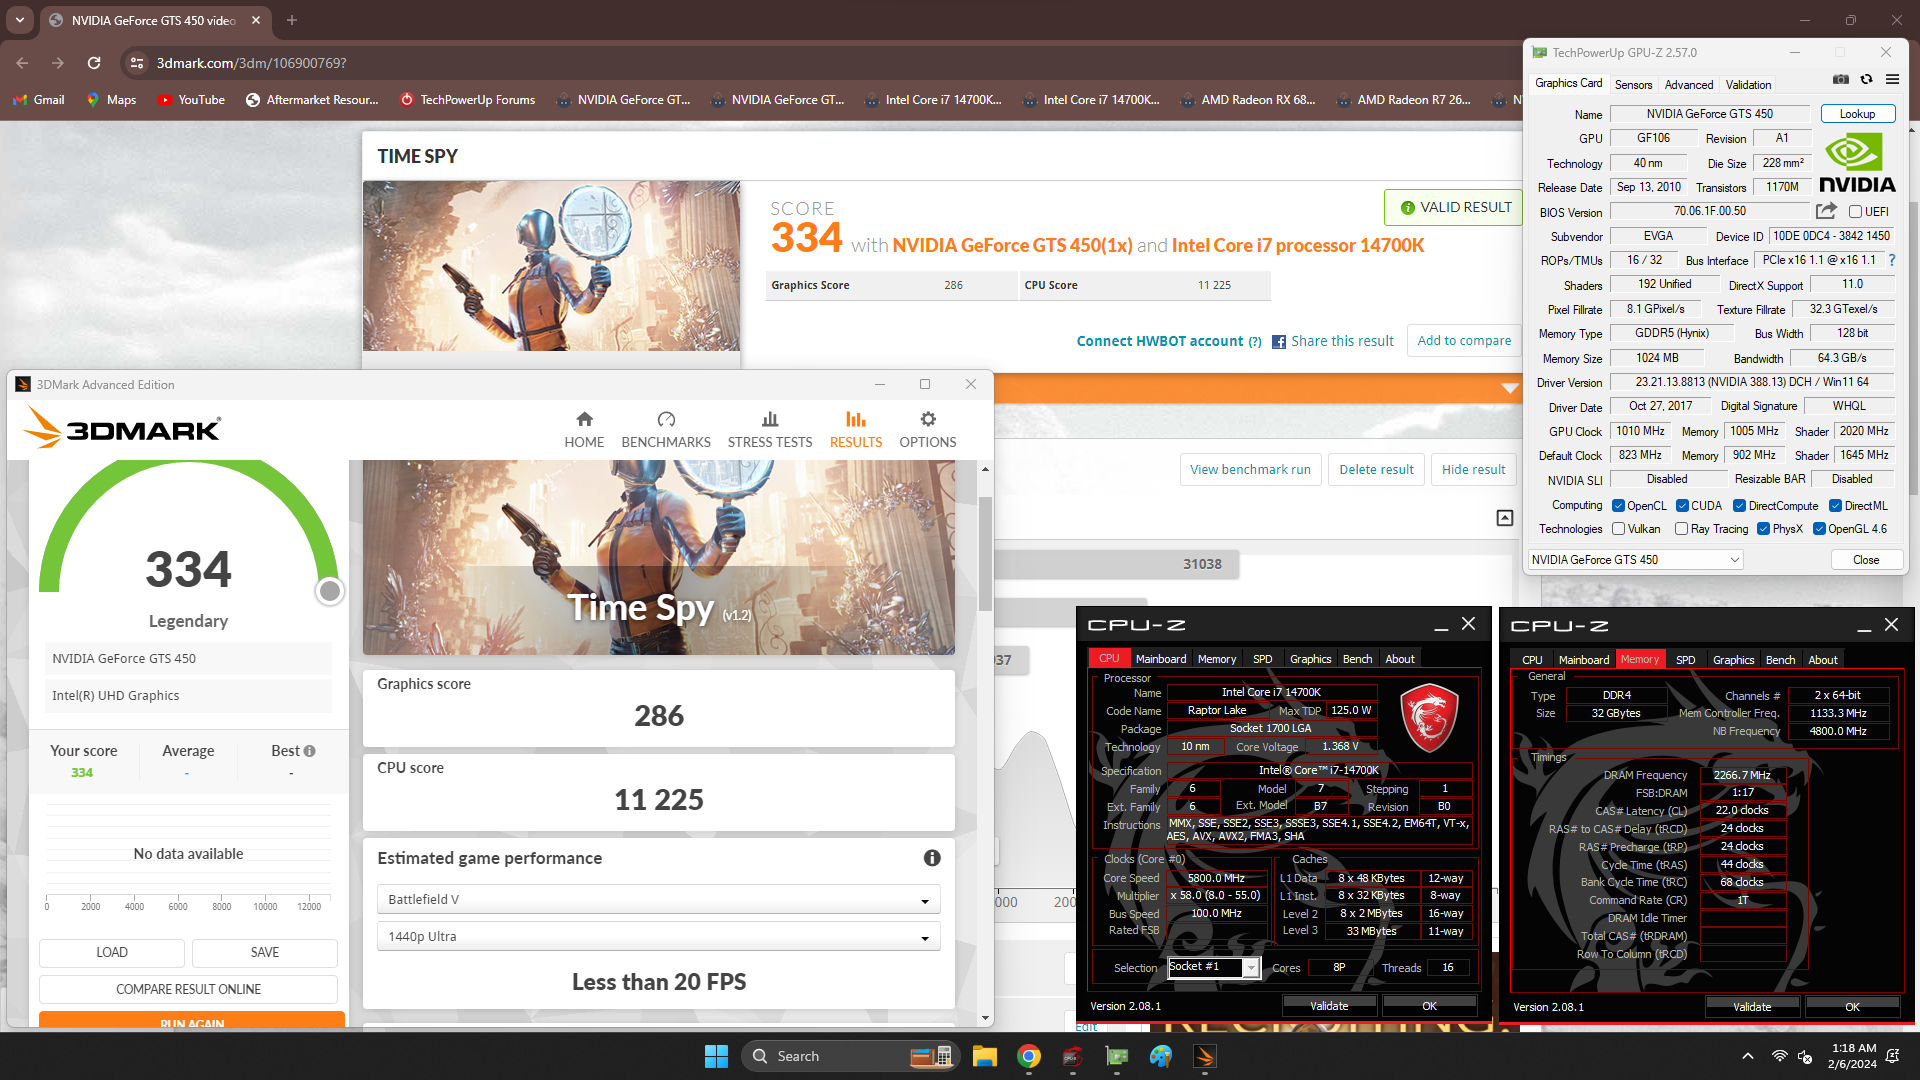Click LOAD button in 3DMark

[112, 952]
